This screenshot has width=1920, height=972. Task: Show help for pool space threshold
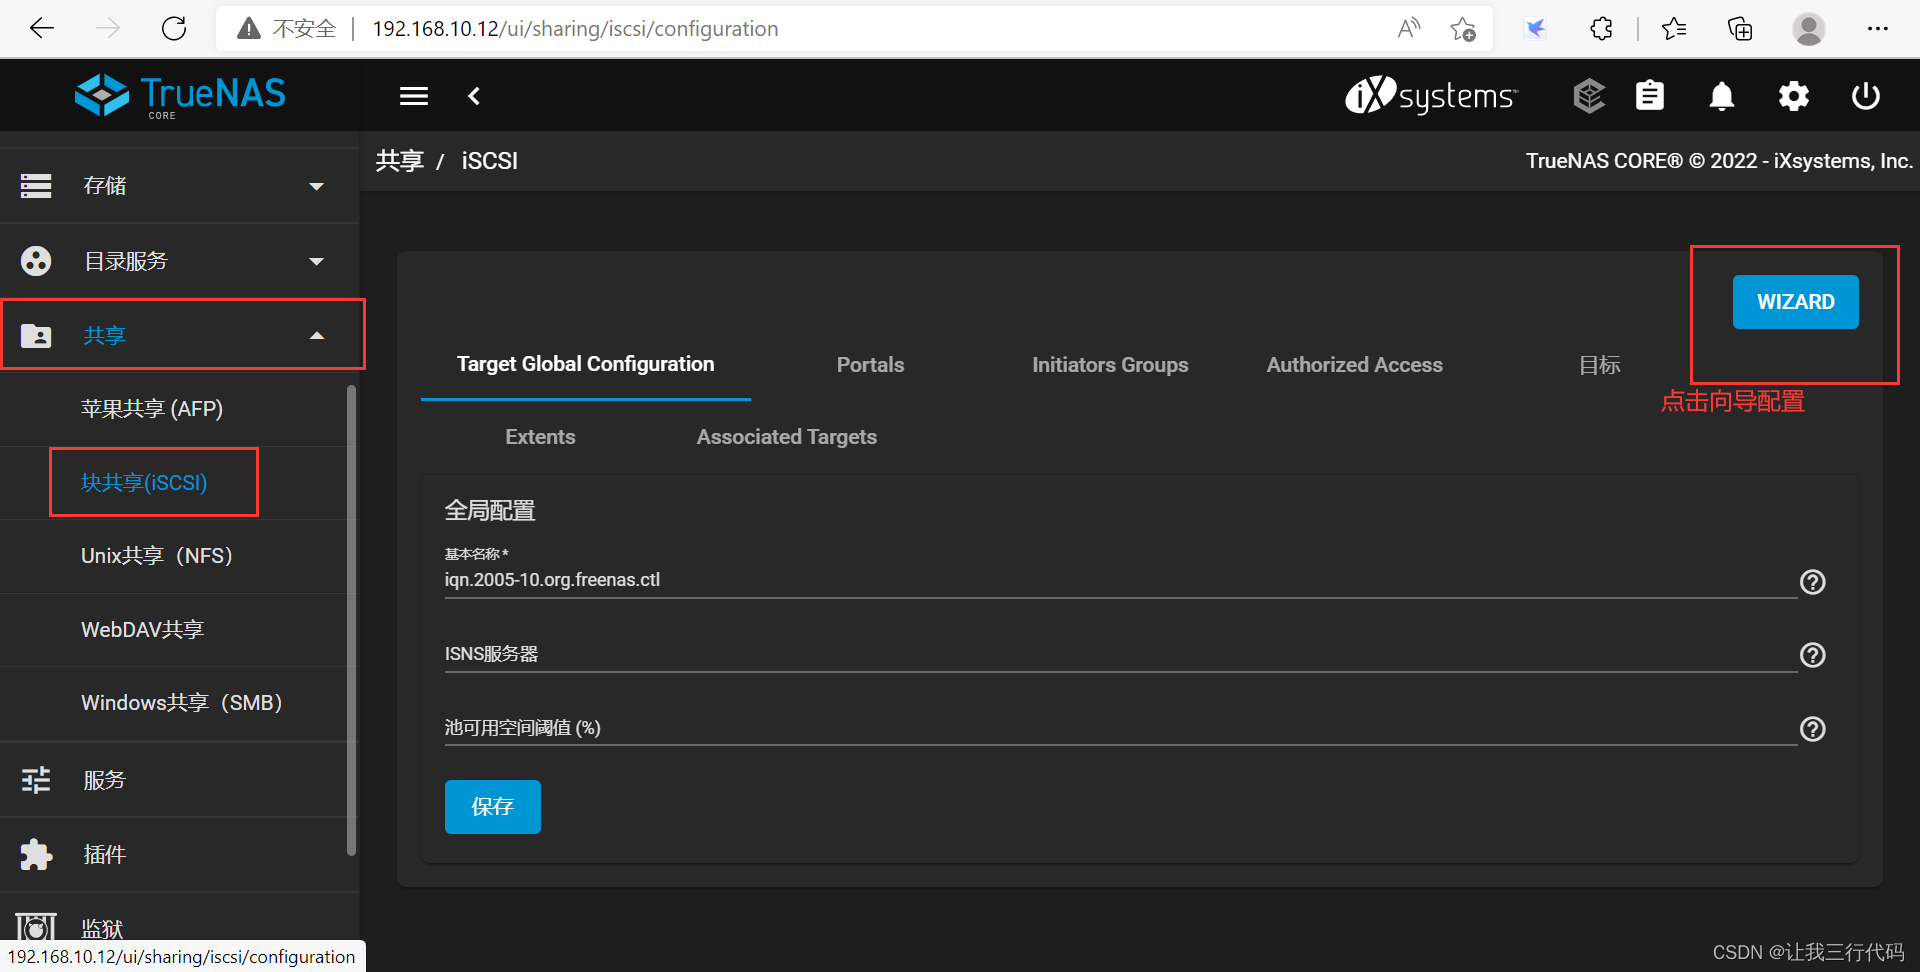pos(1813,729)
